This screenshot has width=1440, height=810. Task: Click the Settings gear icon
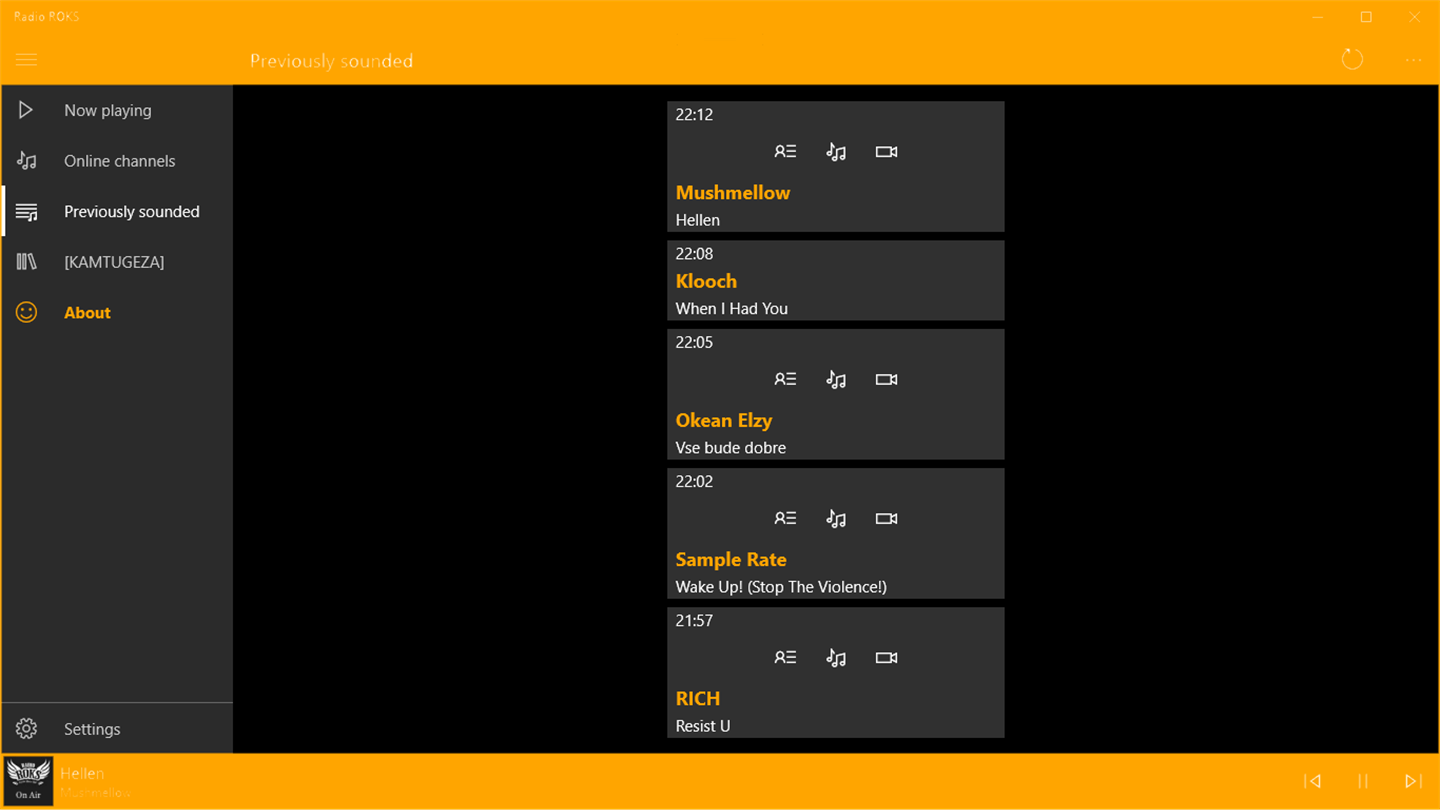[26, 729]
